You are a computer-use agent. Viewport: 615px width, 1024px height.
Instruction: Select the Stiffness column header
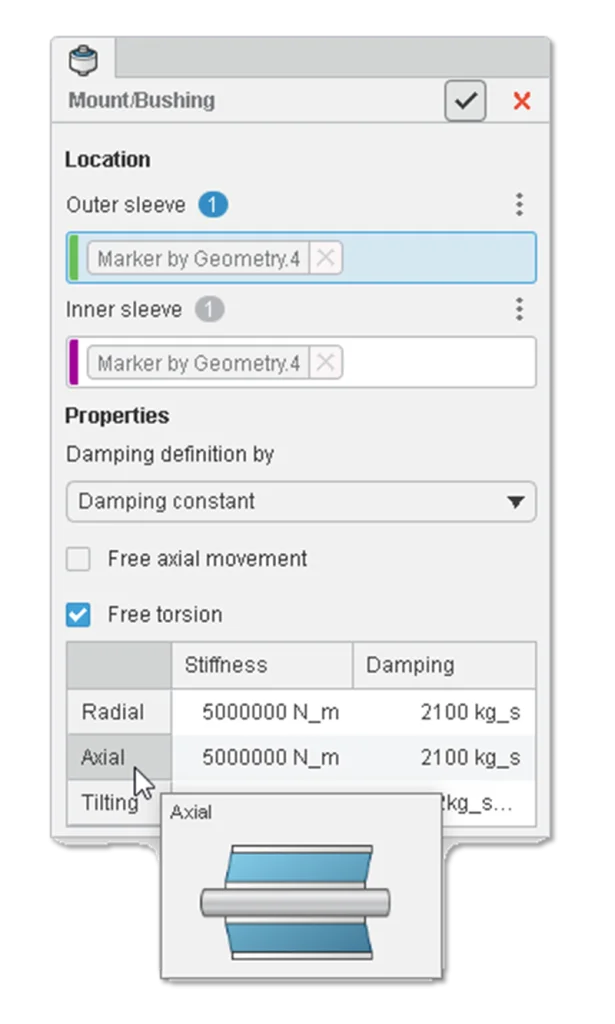261,665
